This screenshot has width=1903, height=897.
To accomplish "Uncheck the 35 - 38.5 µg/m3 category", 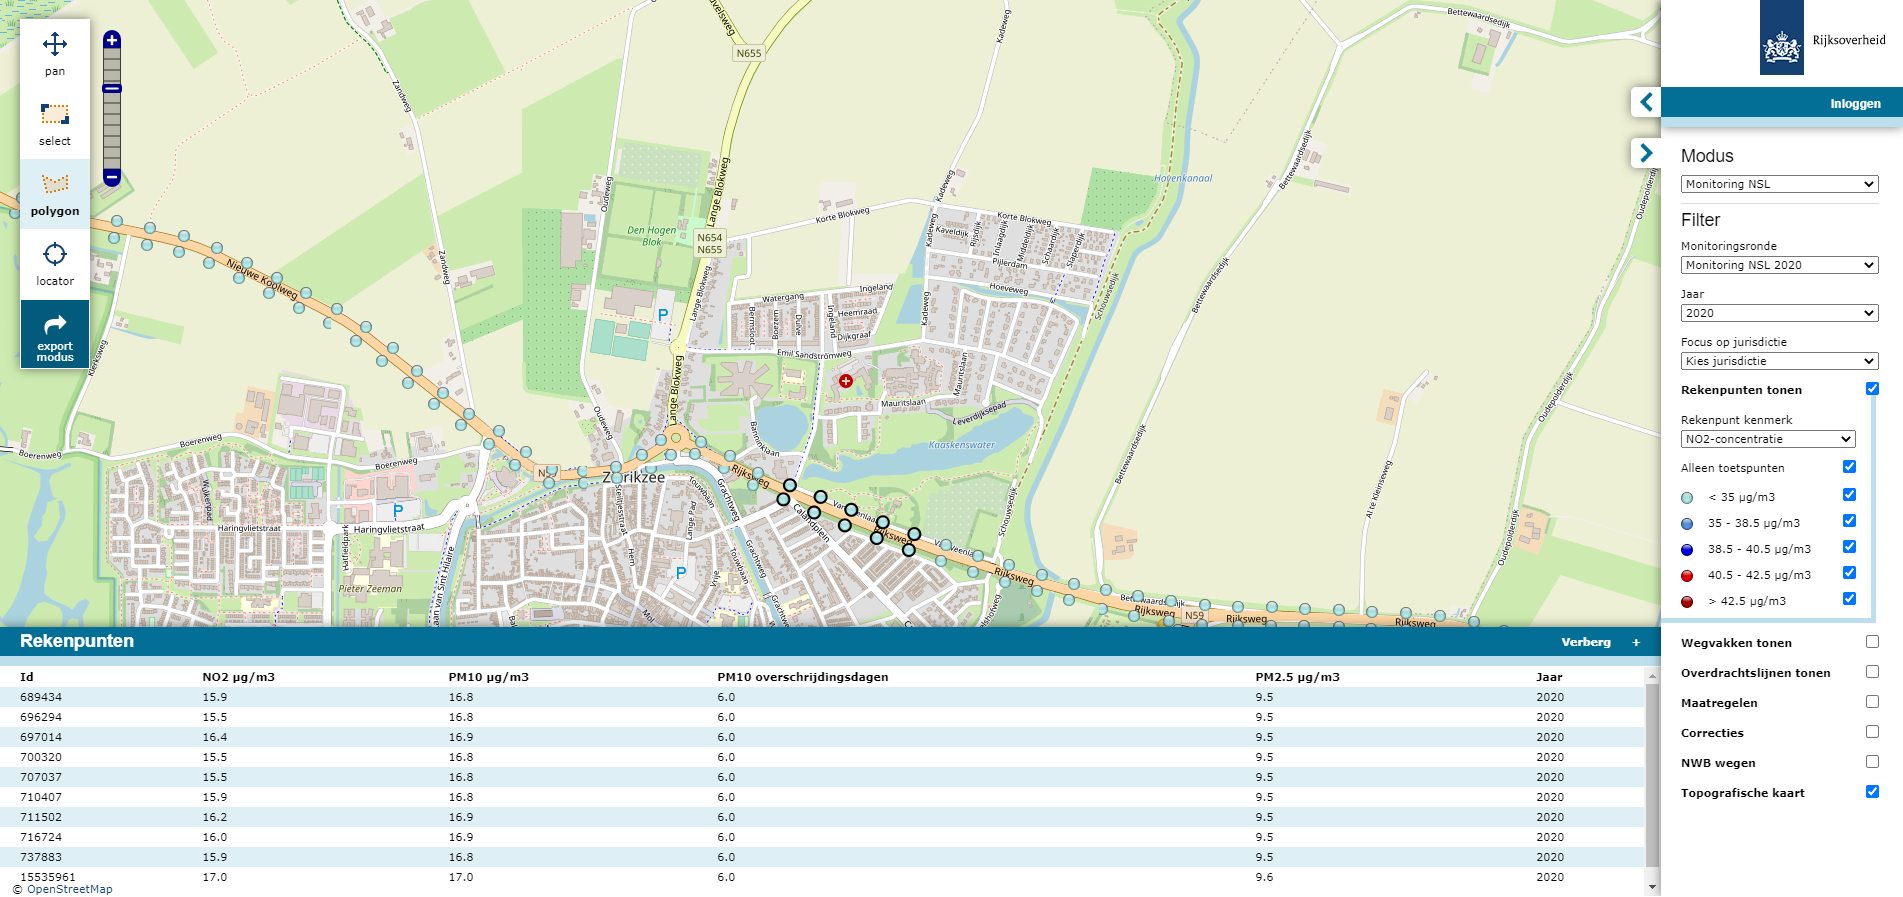I will click(x=1849, y=521).
